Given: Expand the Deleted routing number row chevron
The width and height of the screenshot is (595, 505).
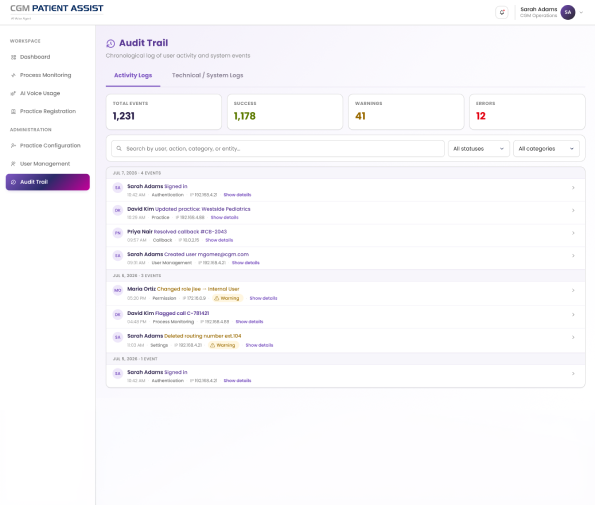Looking at the screenshot, I should point(573,337).
